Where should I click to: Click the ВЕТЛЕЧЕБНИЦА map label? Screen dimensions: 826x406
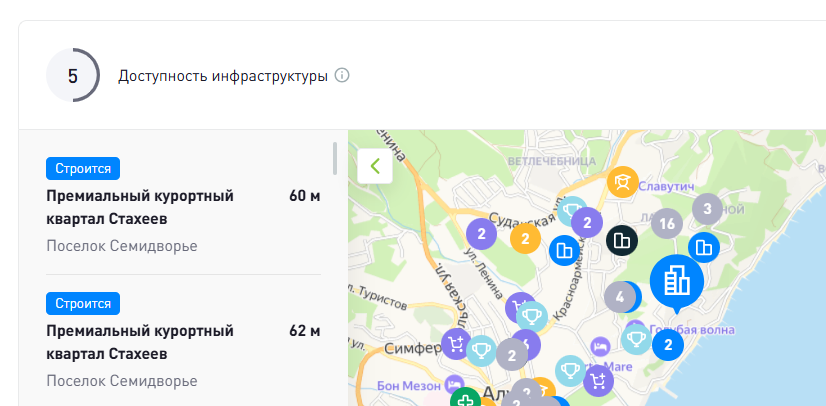pyautogui.click(x=552, y=161)
